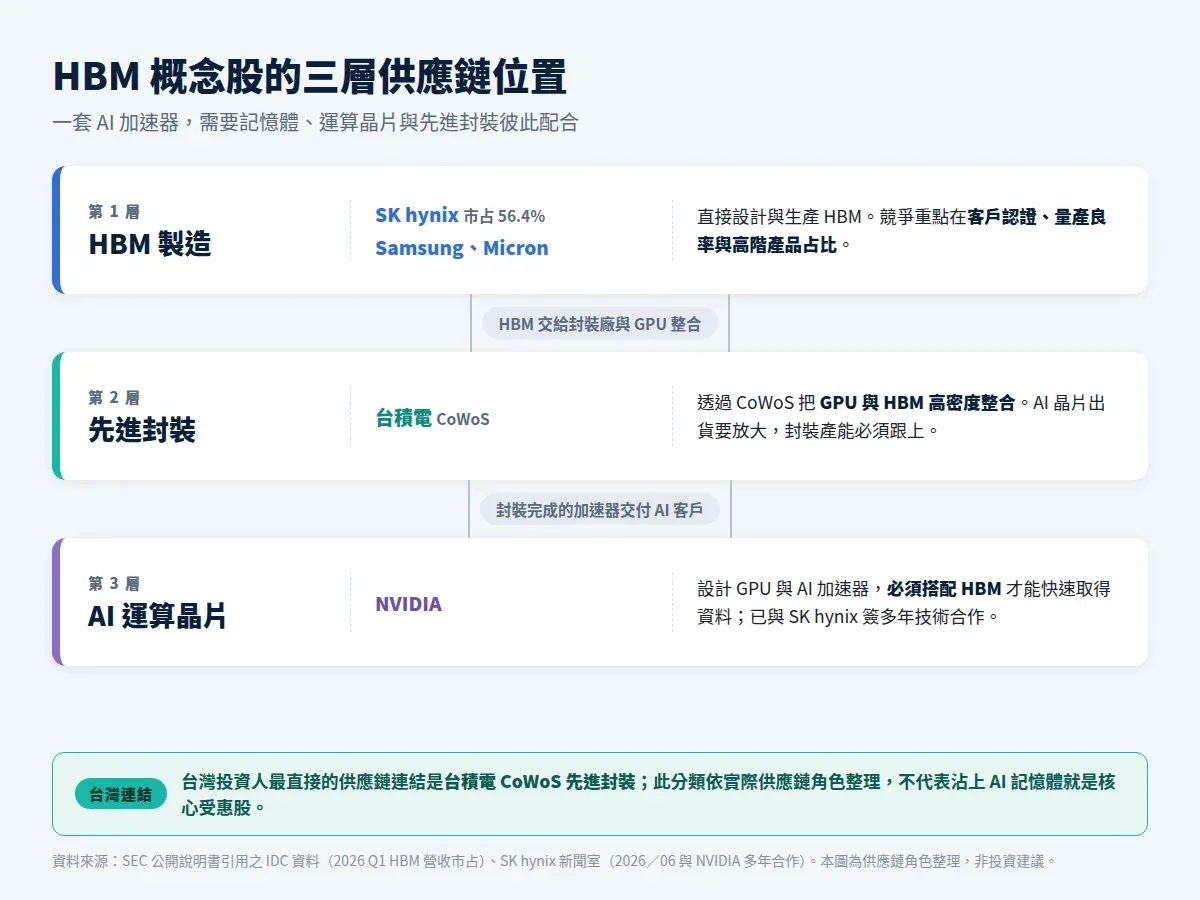Click the subtitle about AI 加速器 needing 記憶體

[x=315, y=123]
